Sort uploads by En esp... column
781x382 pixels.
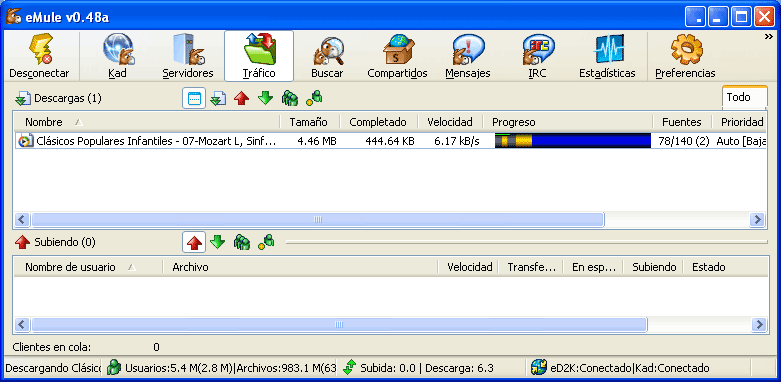click(593, 267)
